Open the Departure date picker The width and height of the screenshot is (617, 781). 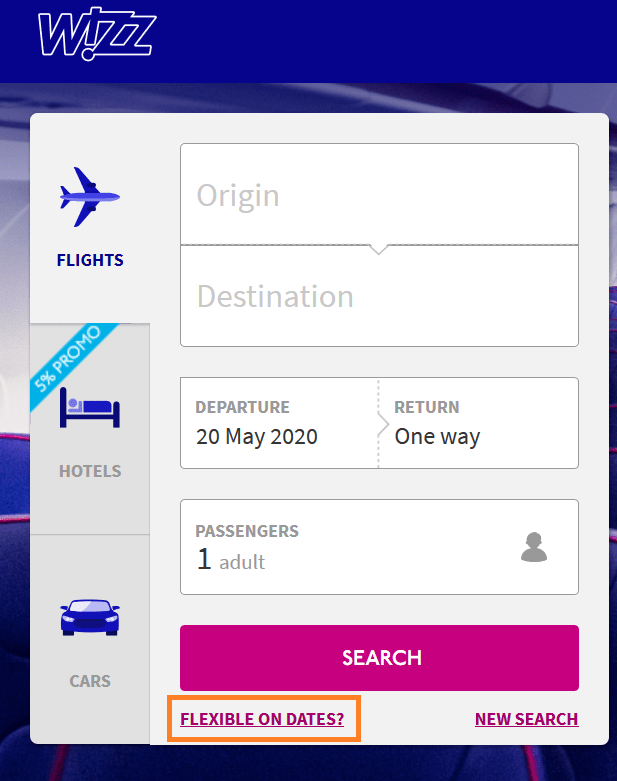pos(279,423)
